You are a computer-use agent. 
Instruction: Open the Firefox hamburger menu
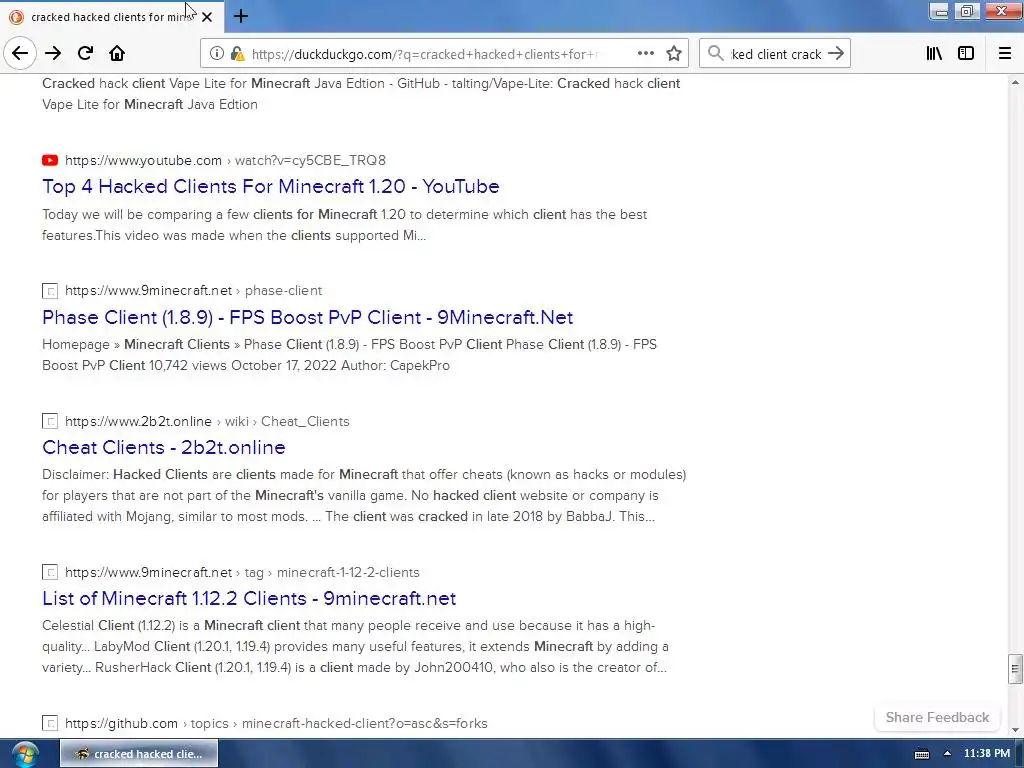click(x=1004, y=54)
